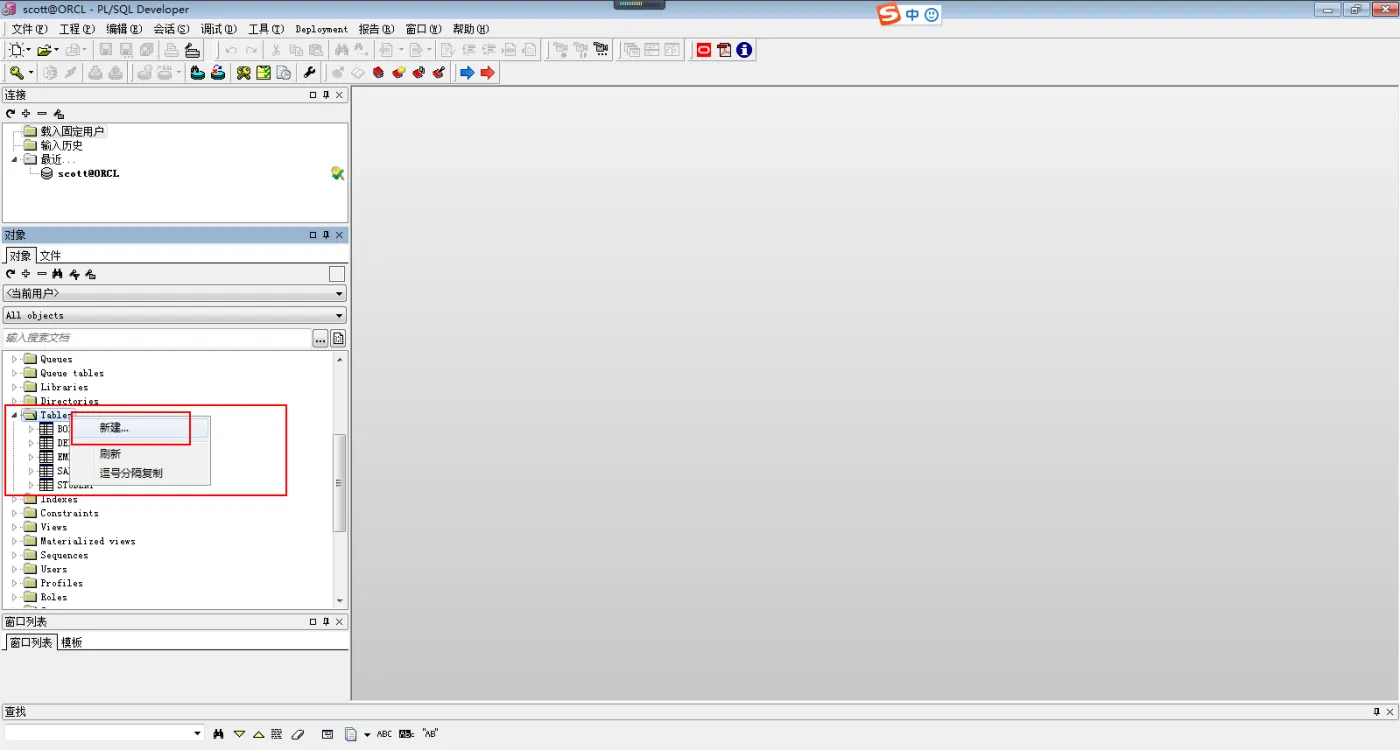This screenshot has height=750, width=1400.
Task: Toggle the "AB" exact-match search option
Action: [x=430, y=734]
